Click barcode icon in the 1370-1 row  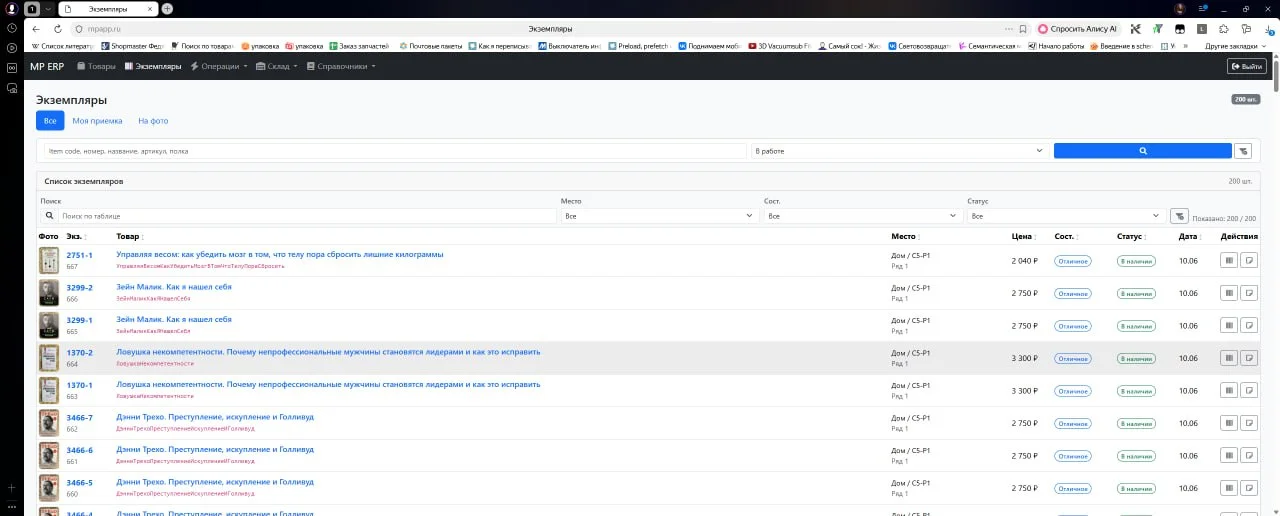point(1228,390)
